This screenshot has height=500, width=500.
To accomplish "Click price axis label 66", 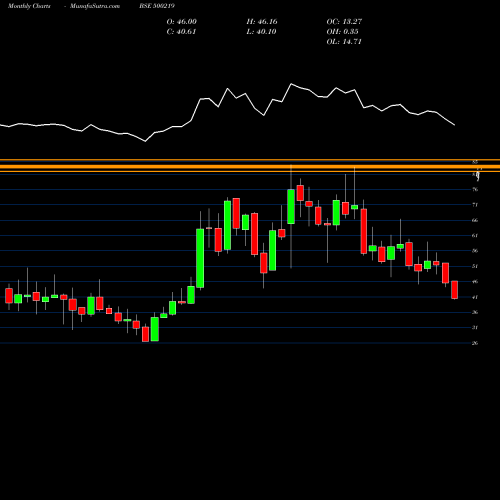I will pos(475,220).
